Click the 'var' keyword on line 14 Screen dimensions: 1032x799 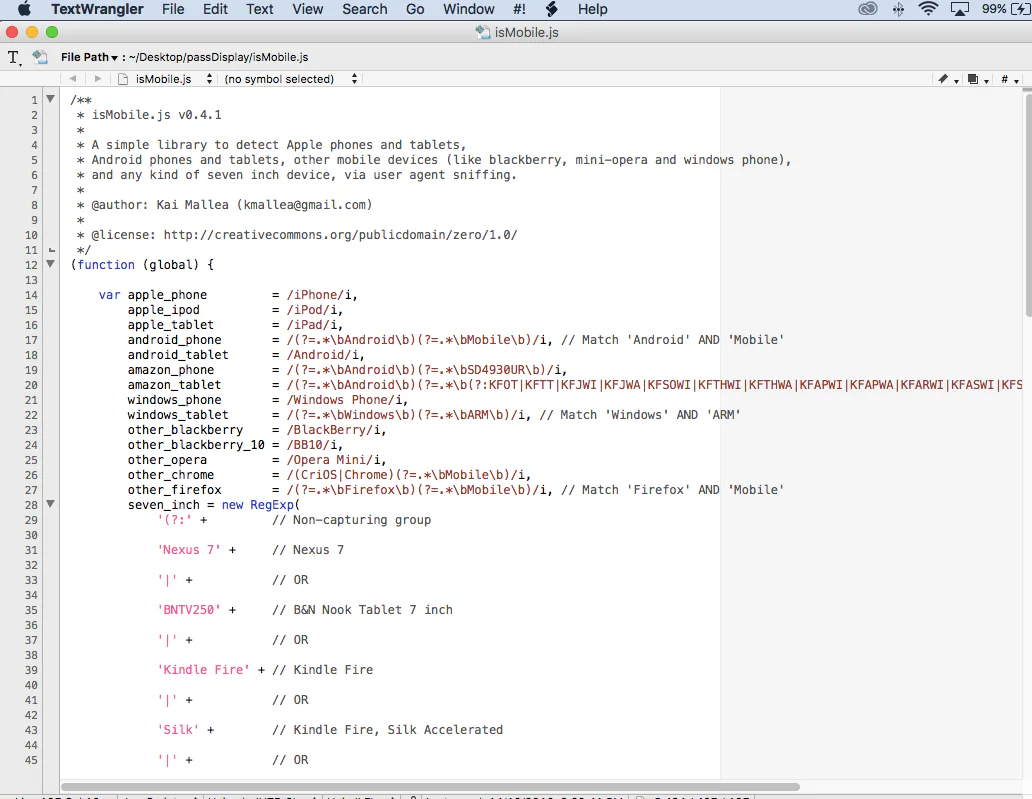click(109, 295)
